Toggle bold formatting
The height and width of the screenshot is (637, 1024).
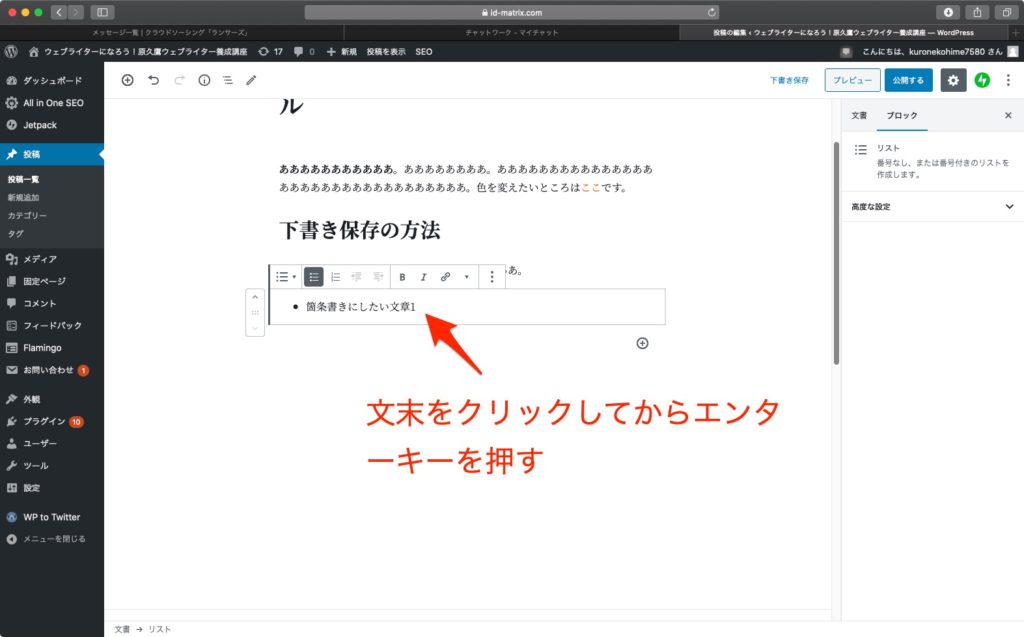[402, 277]
